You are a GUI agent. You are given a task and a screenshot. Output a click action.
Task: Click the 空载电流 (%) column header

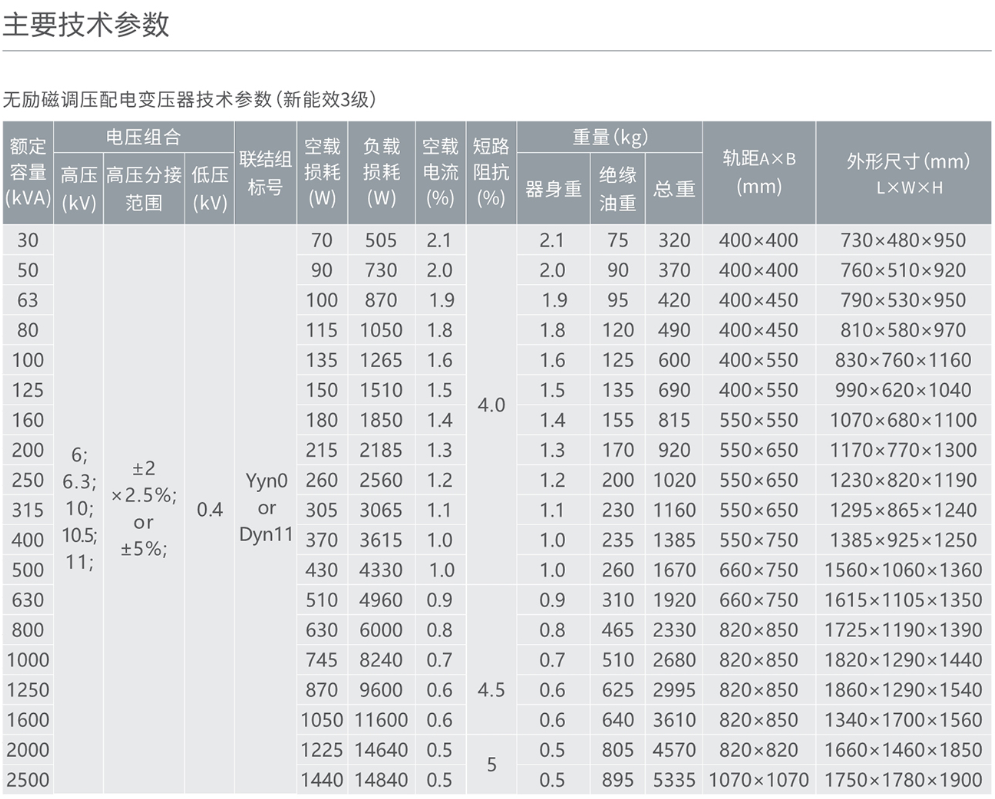click(440, 173)
